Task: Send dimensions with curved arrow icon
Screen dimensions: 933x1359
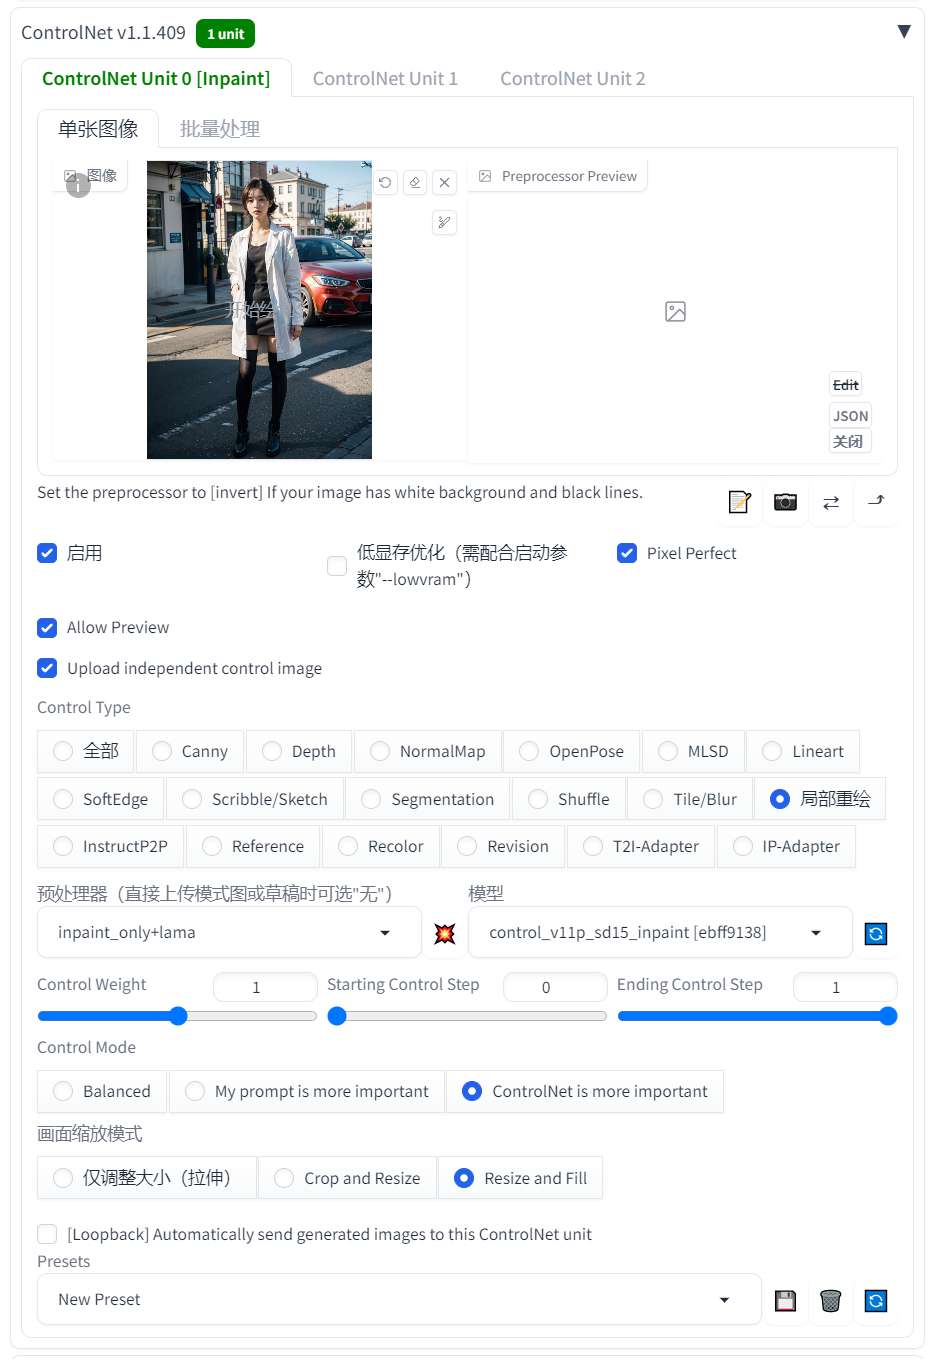Action: point(876,502)
